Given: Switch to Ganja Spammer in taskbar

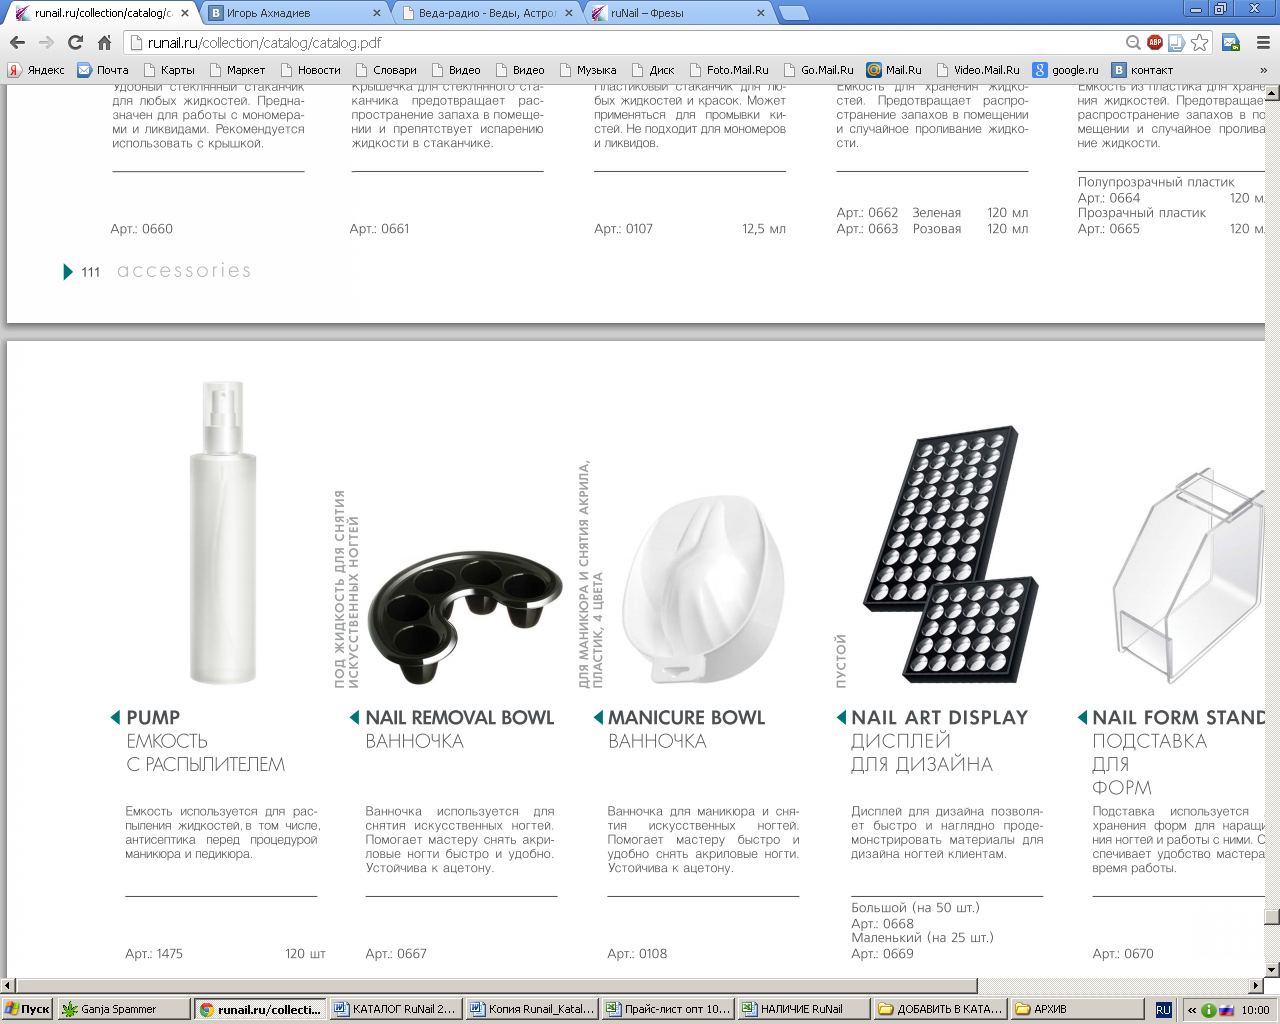Looking at the screenshot, I should [123, 1009].
